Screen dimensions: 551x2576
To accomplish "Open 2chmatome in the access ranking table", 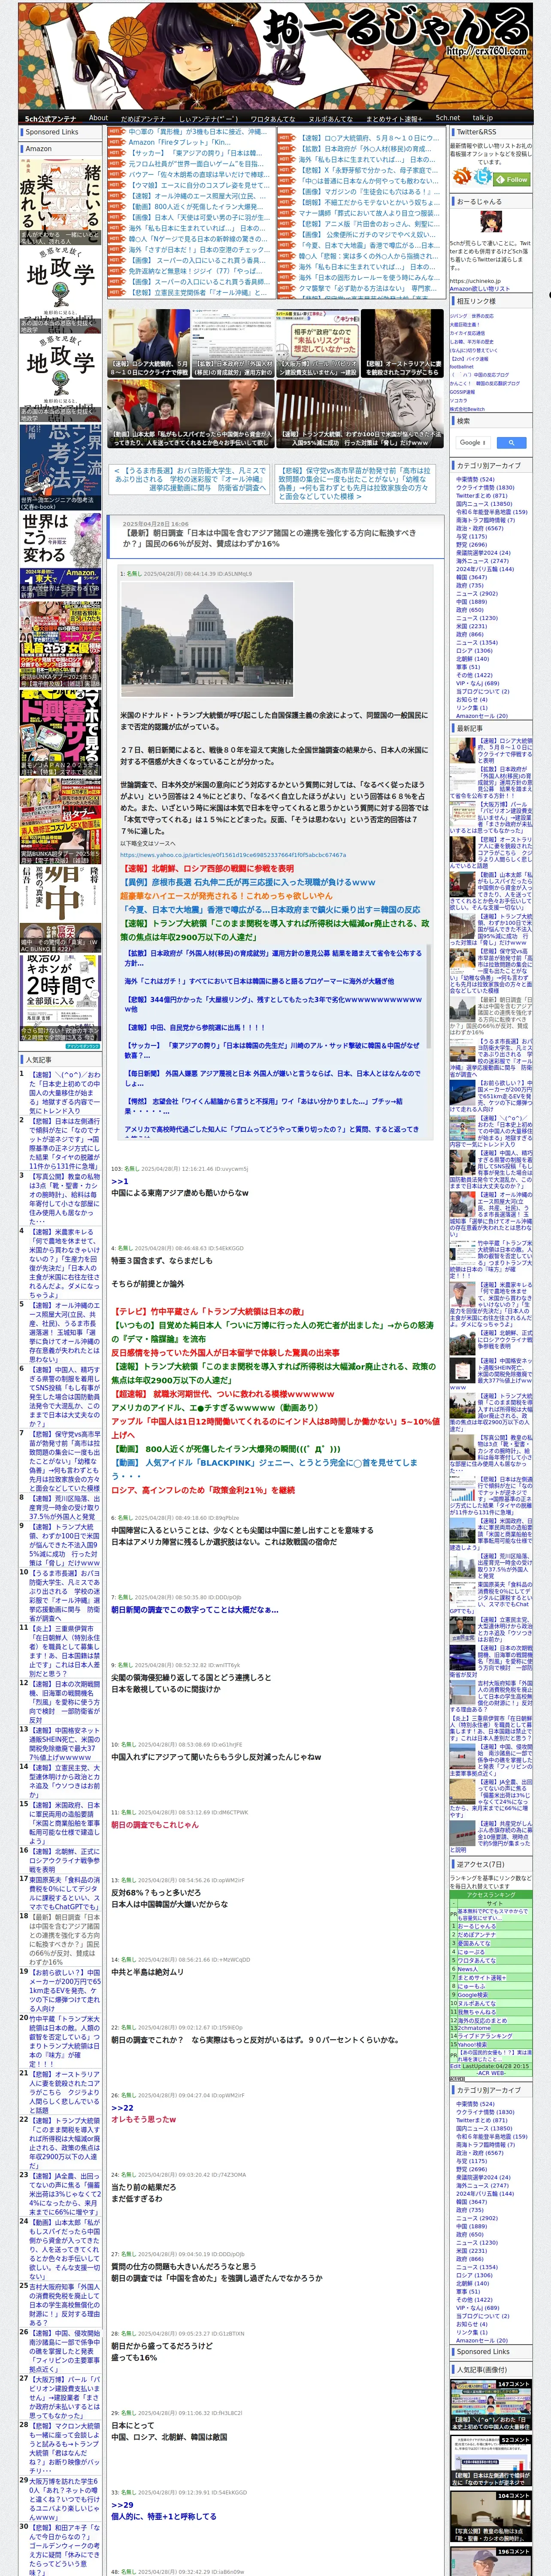I will (474, 2028).
